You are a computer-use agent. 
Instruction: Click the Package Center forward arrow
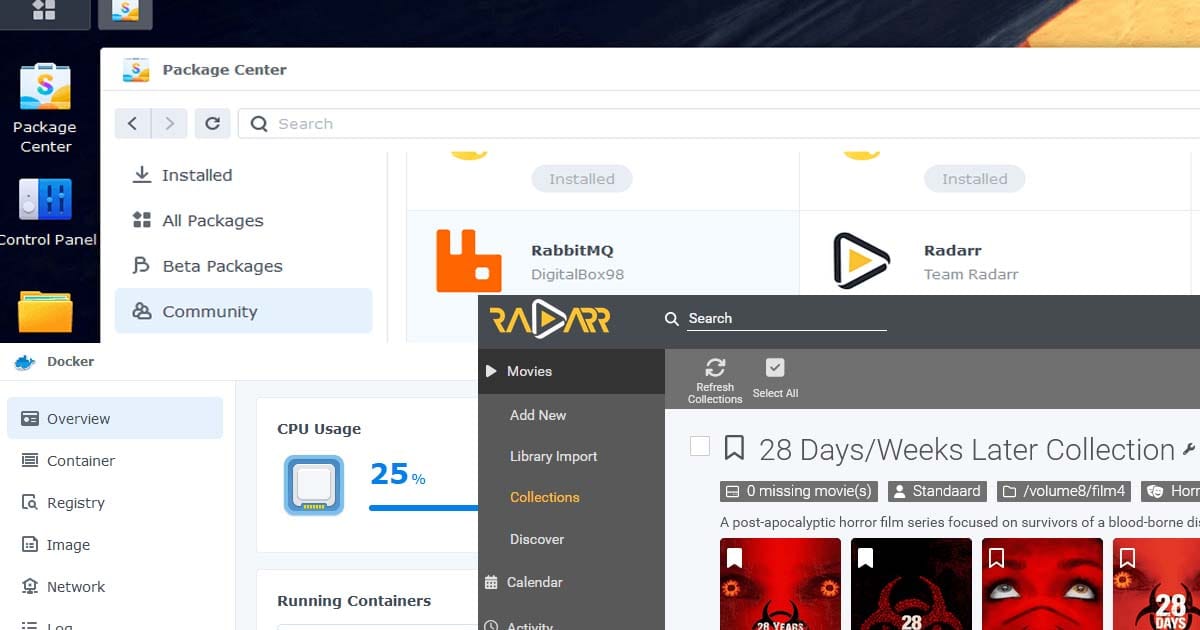tap(169, 123)
